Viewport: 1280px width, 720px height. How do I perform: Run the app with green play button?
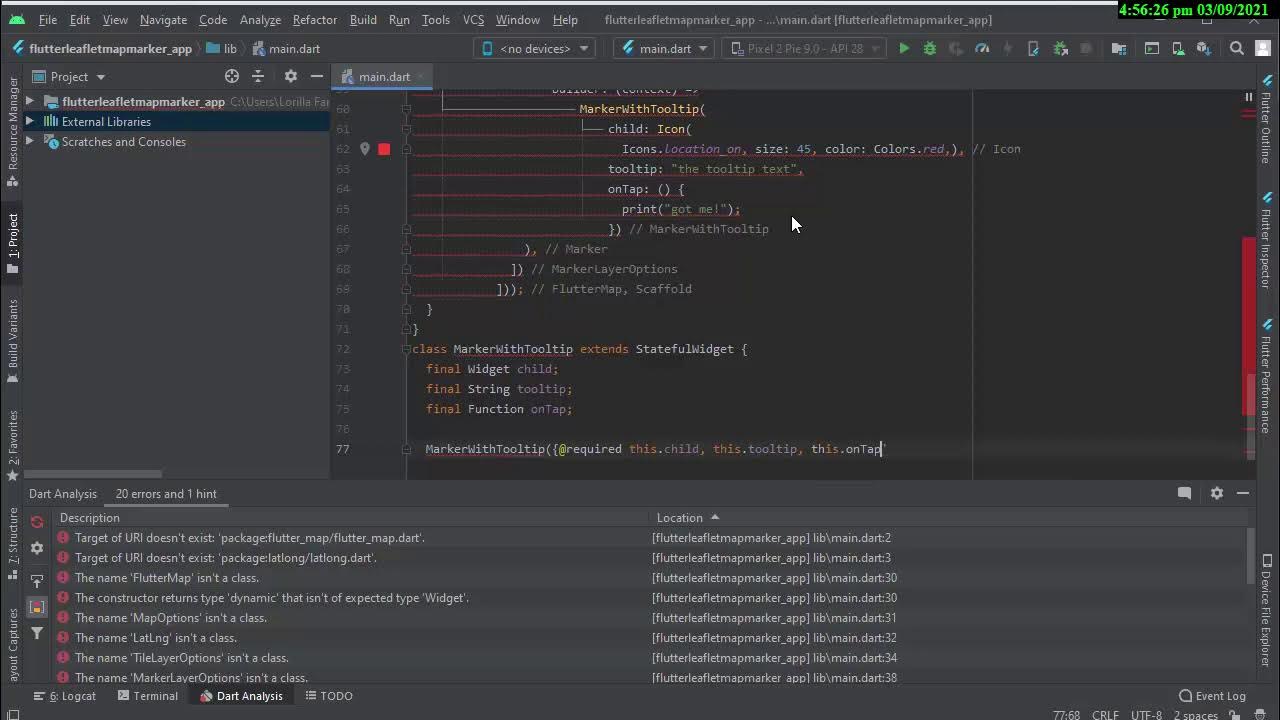tap(904, 48)
